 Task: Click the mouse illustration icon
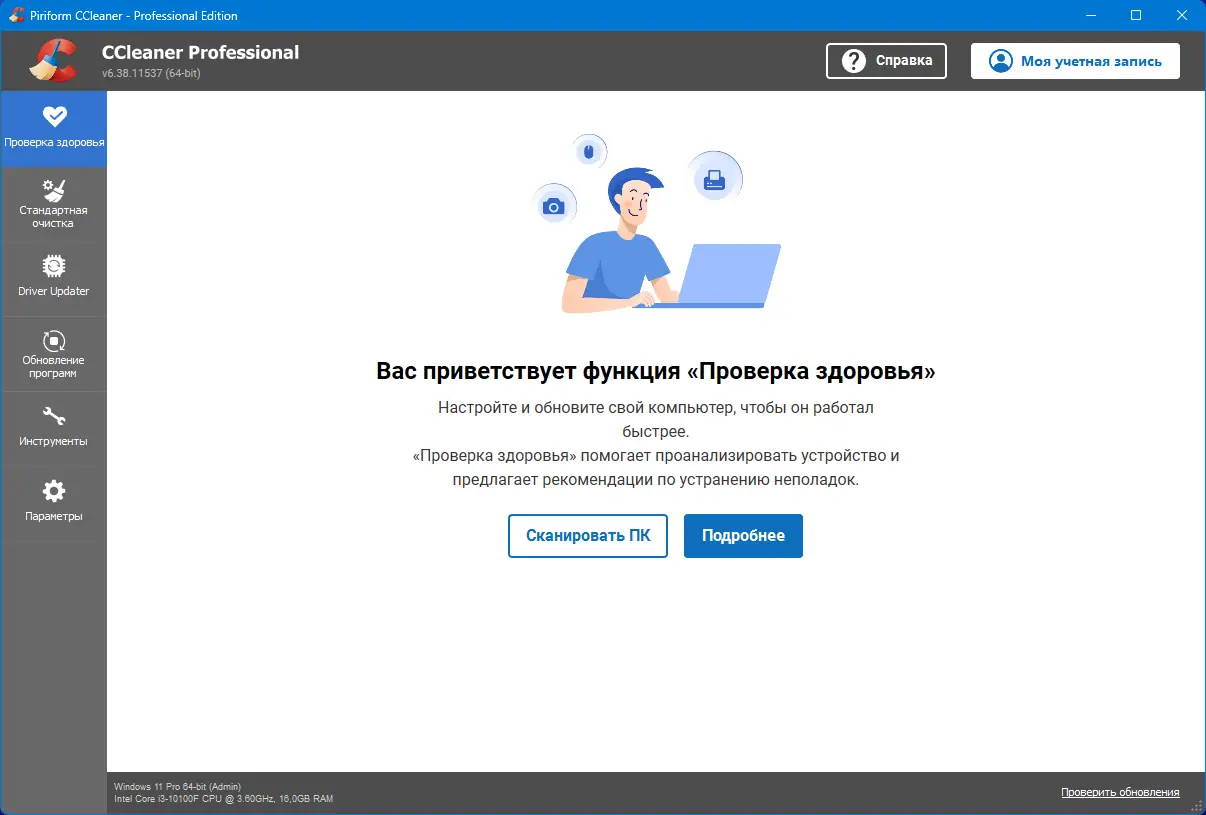[589, 151]
